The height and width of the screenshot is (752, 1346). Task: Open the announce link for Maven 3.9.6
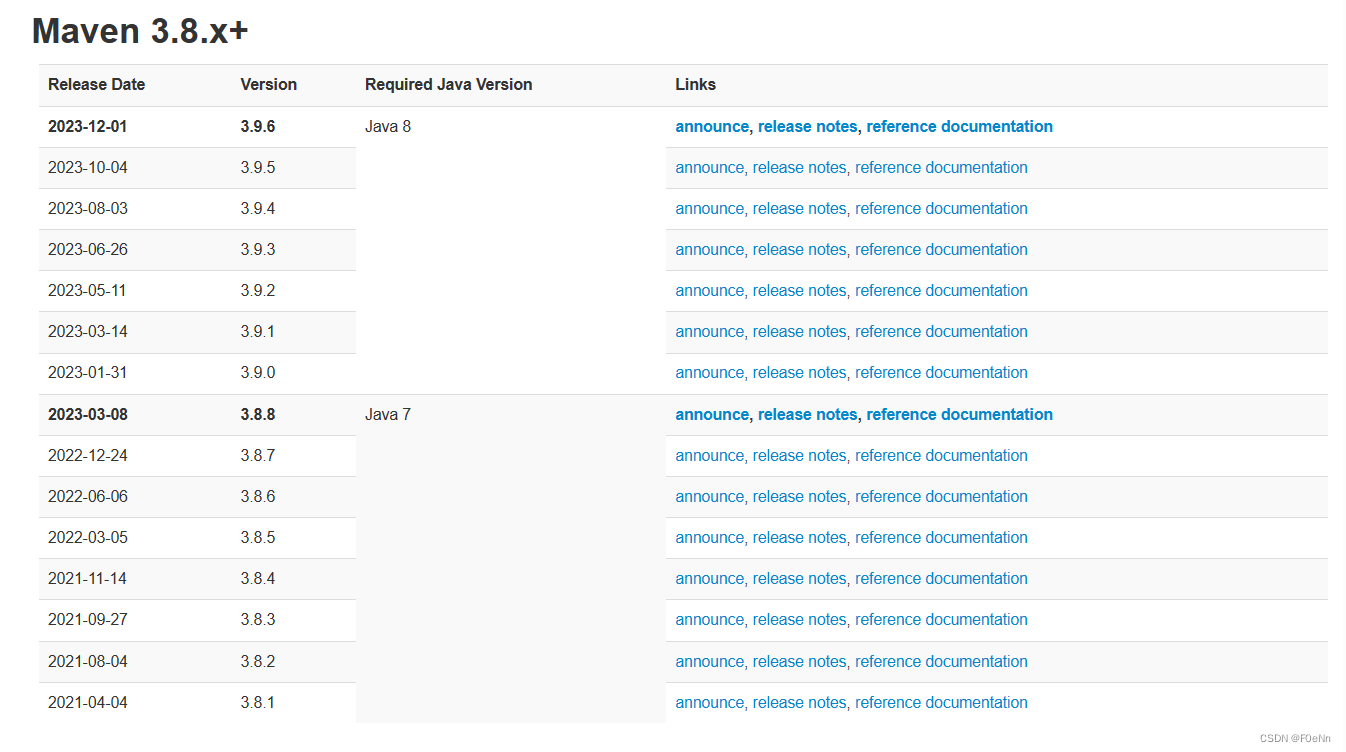711,126
